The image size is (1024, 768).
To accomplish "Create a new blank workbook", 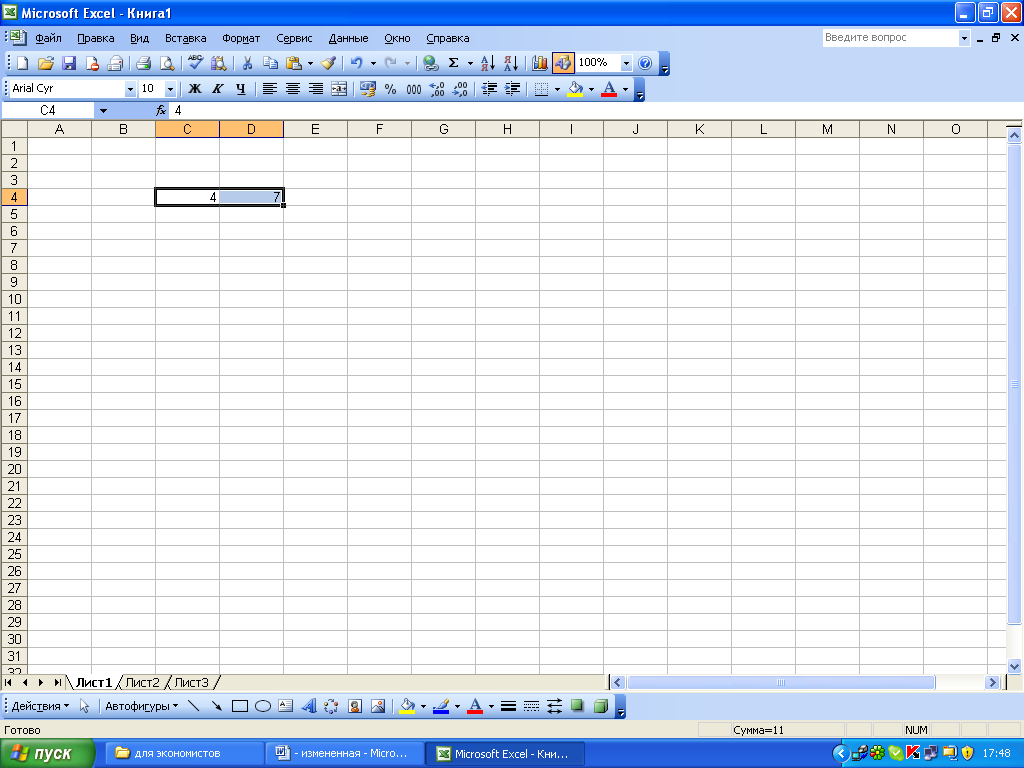I will [23, 63].
